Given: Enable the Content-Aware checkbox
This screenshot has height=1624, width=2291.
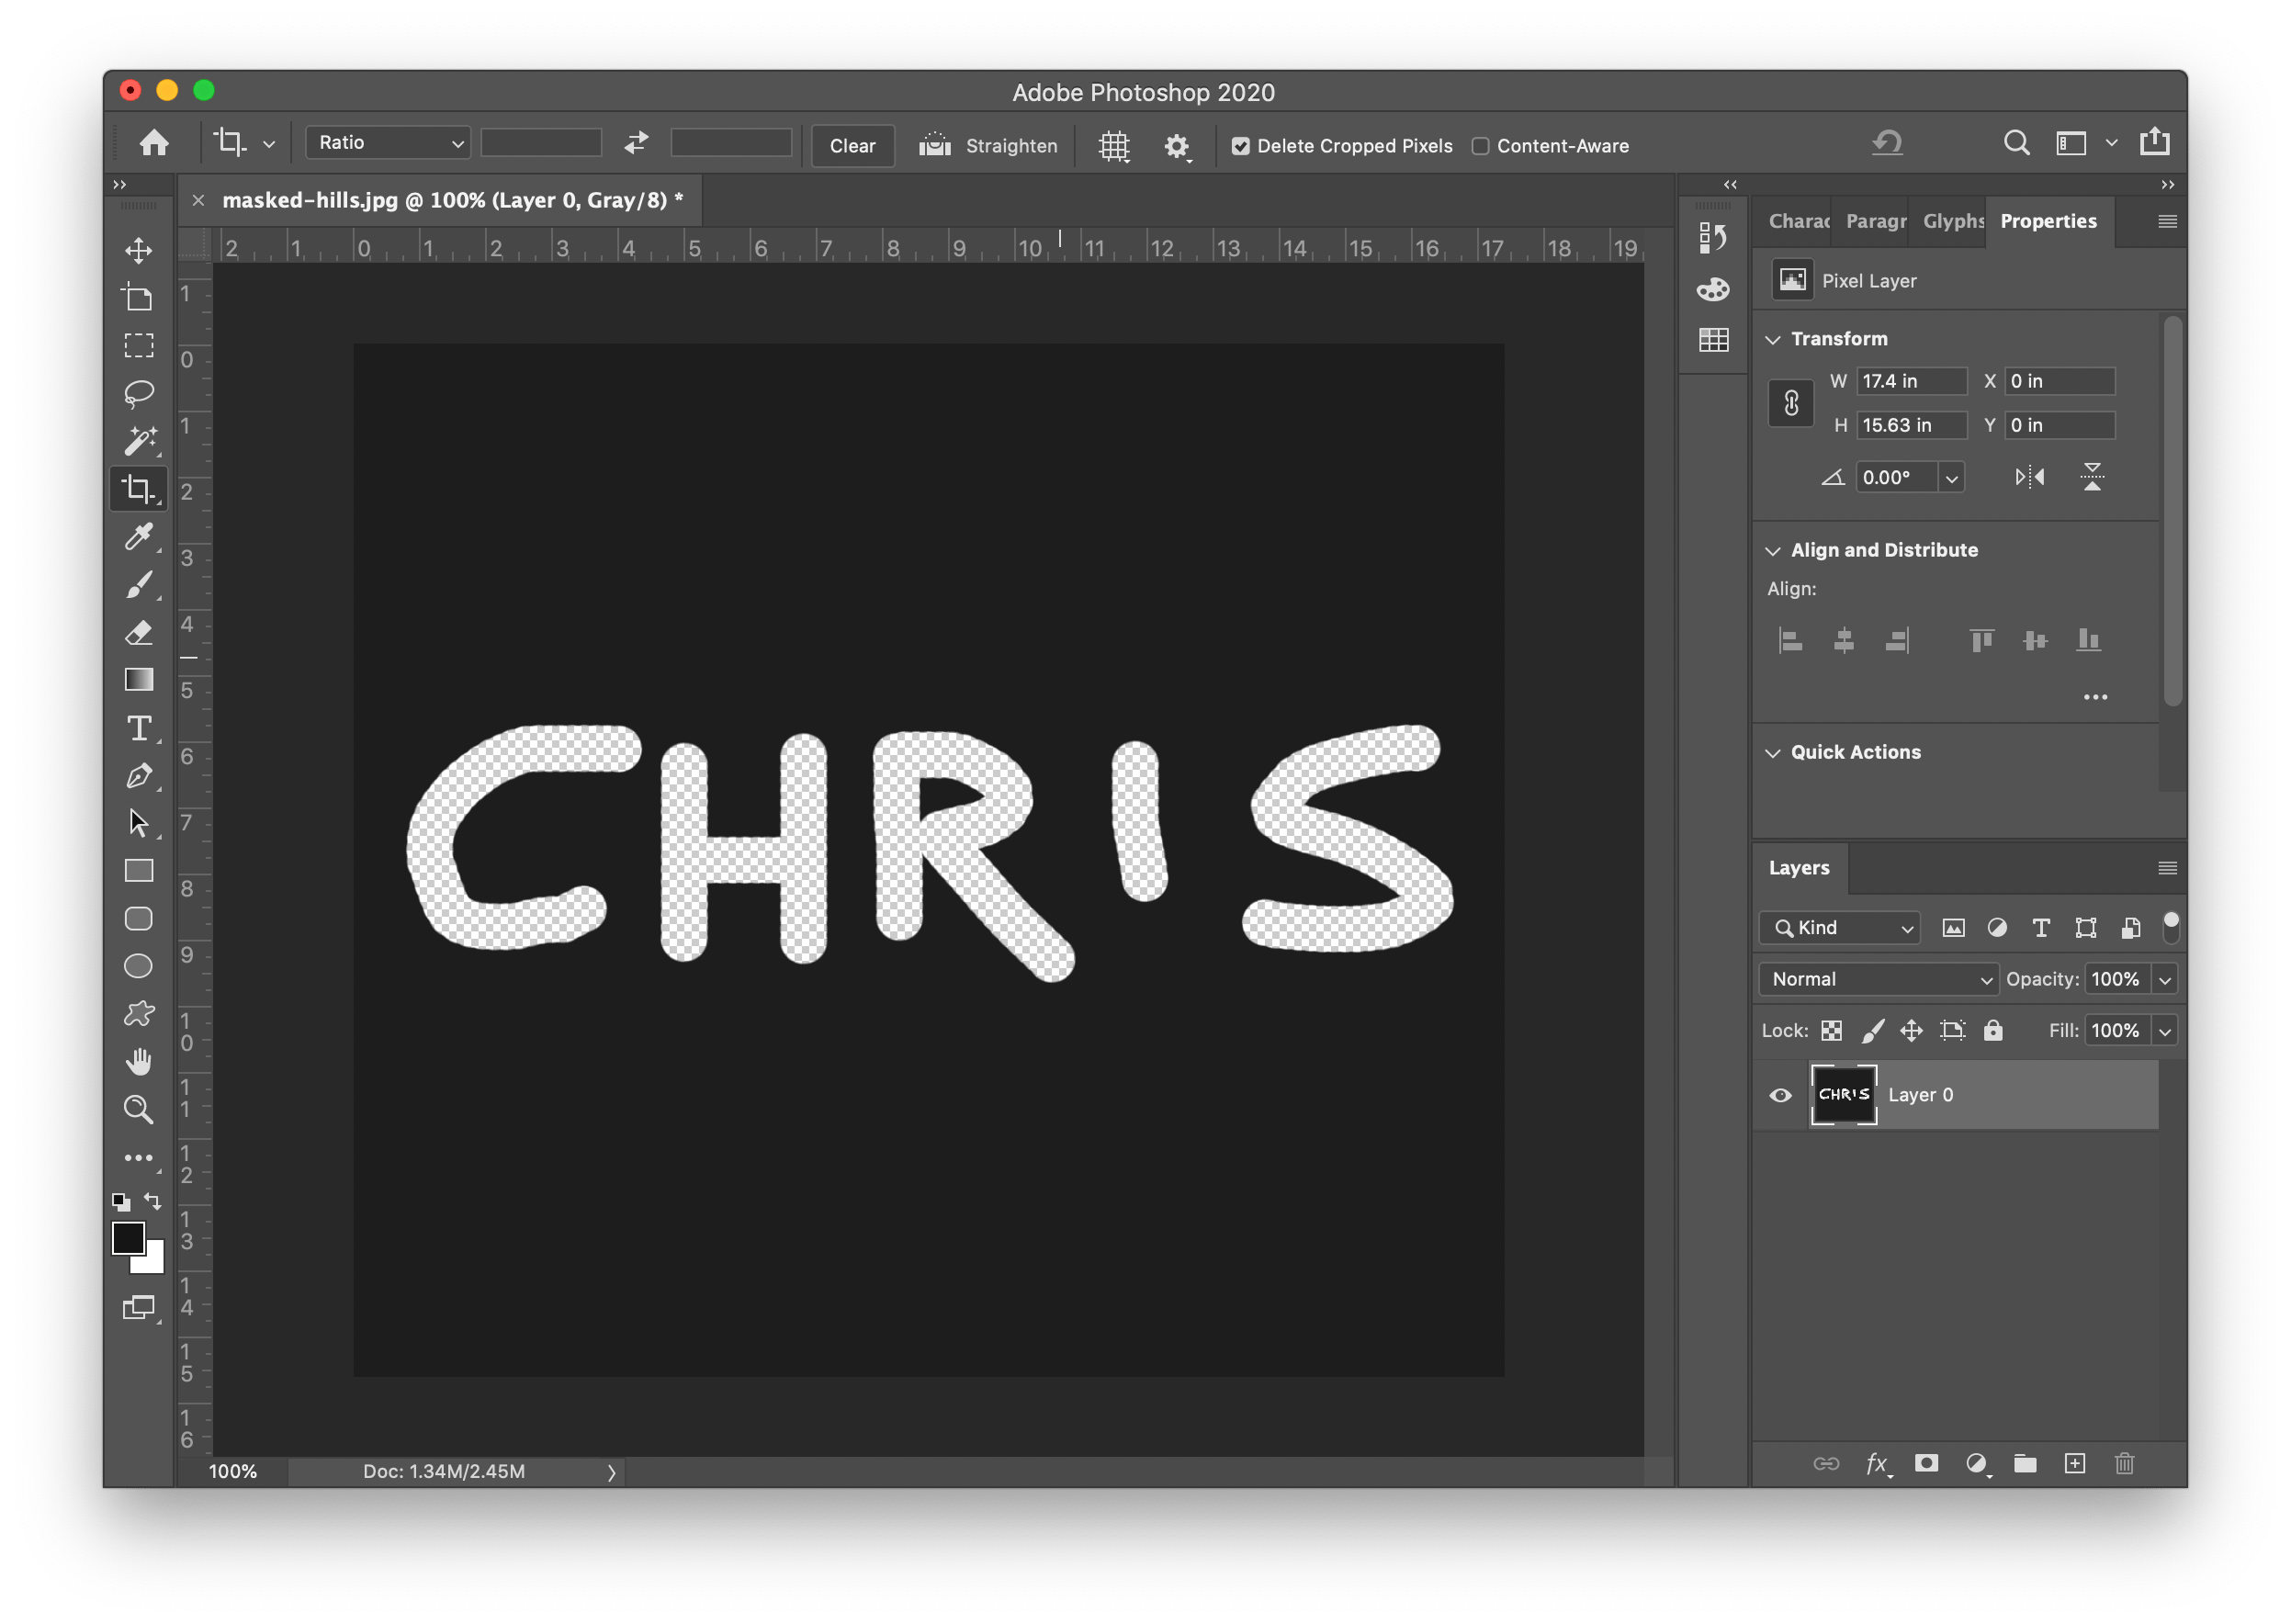Looking at the screenshot, I should click(1480, 146).
